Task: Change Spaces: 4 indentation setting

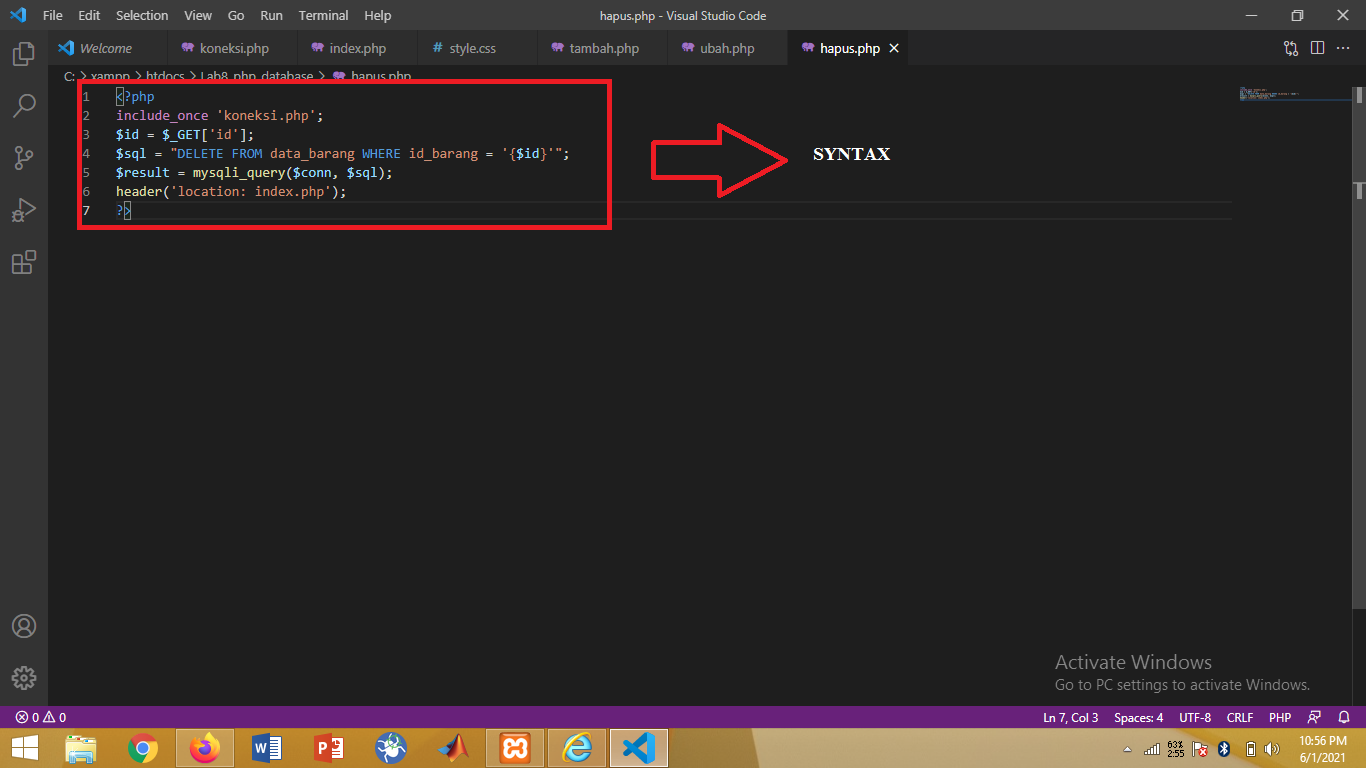Action: (1138, 717)
